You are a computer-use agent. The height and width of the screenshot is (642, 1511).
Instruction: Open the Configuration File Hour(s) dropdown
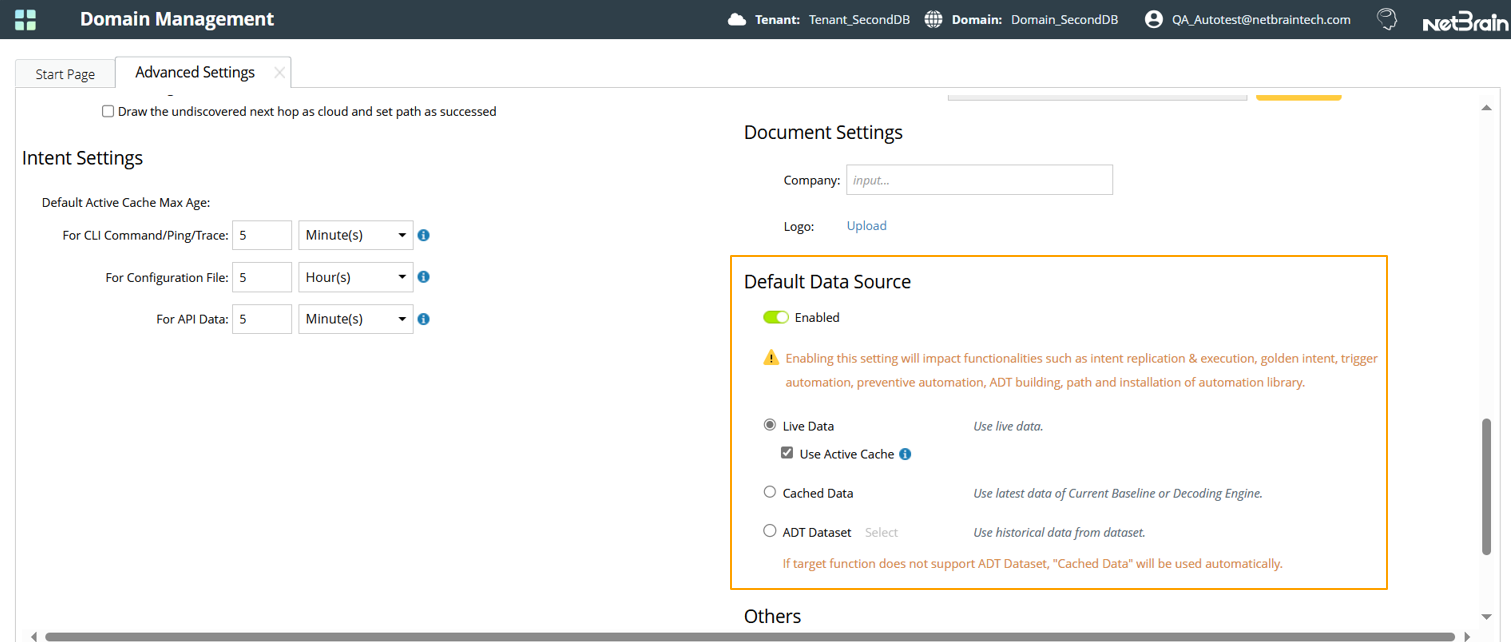[356, 277]
